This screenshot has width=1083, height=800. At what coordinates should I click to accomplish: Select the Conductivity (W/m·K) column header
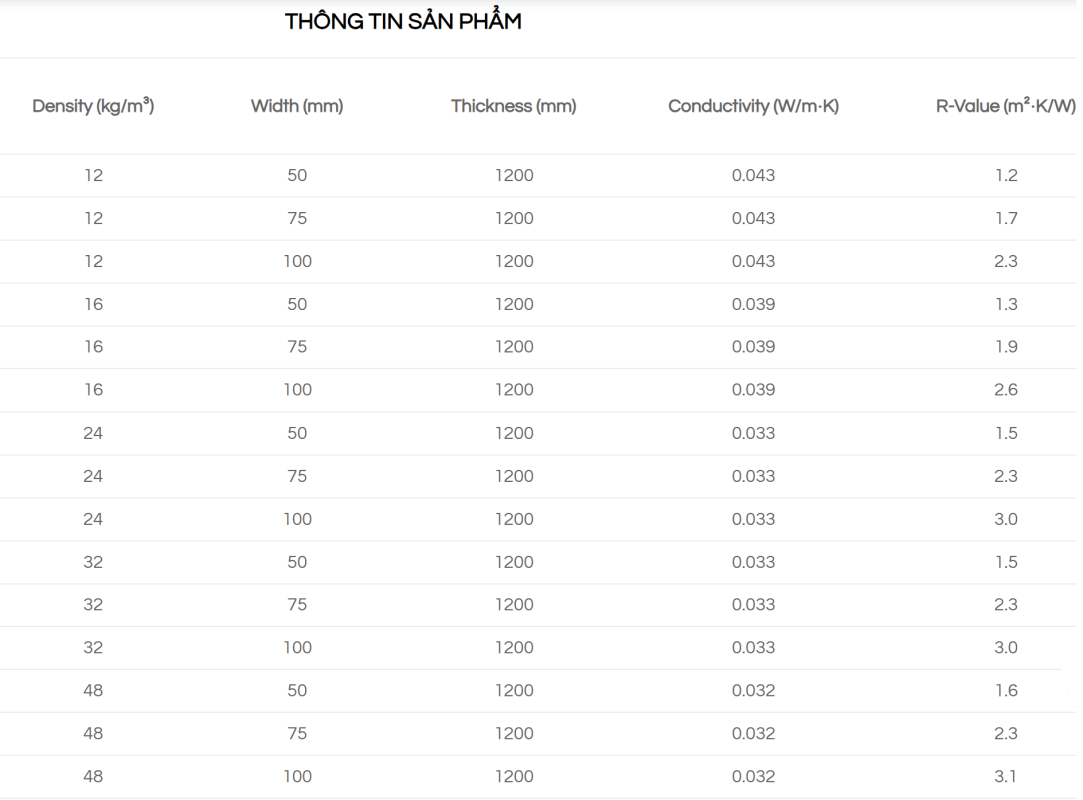tap(753, 106)
